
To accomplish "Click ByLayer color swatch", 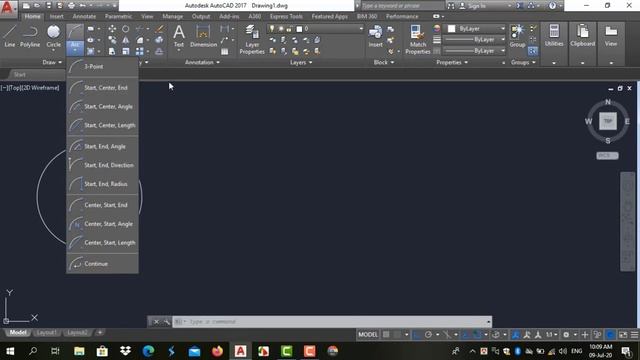I will tap(451, 29).
